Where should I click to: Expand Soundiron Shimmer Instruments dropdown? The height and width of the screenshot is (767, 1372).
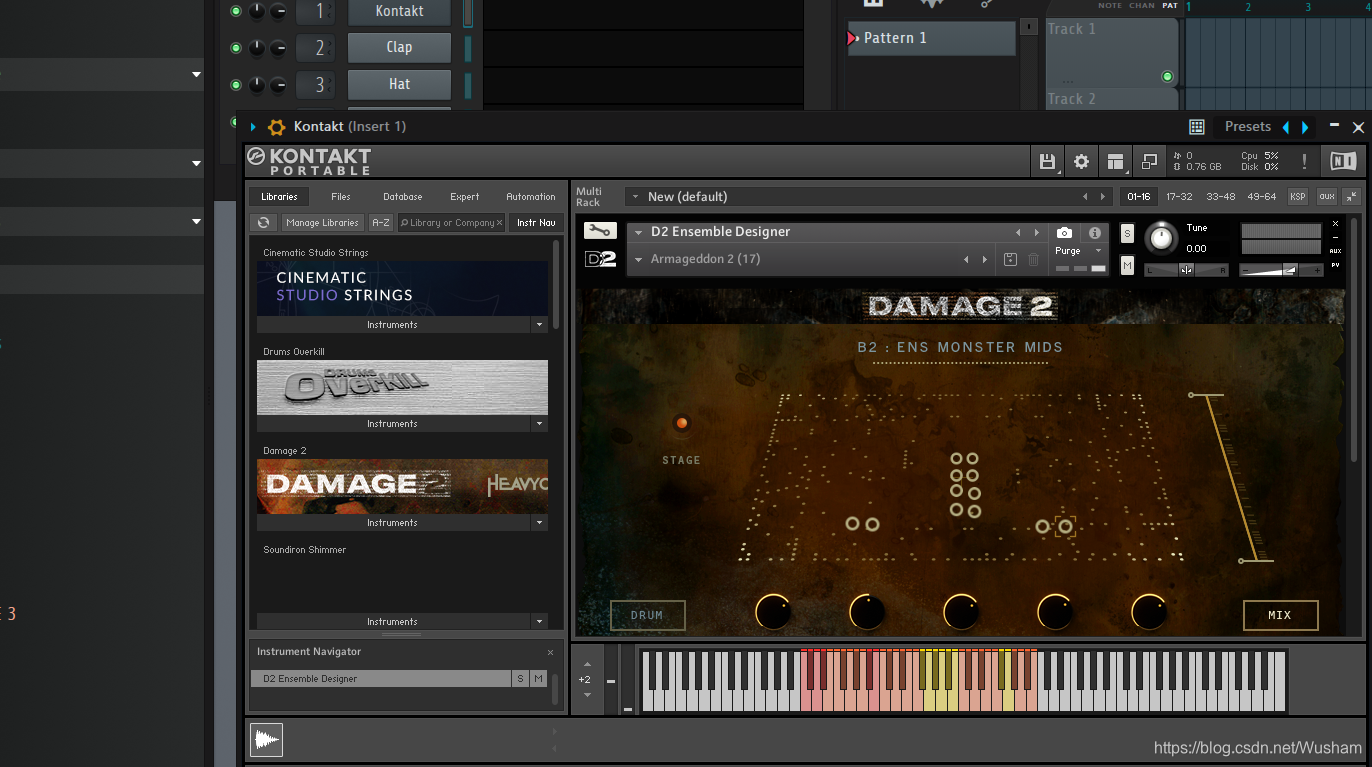[x=540, y=622]
